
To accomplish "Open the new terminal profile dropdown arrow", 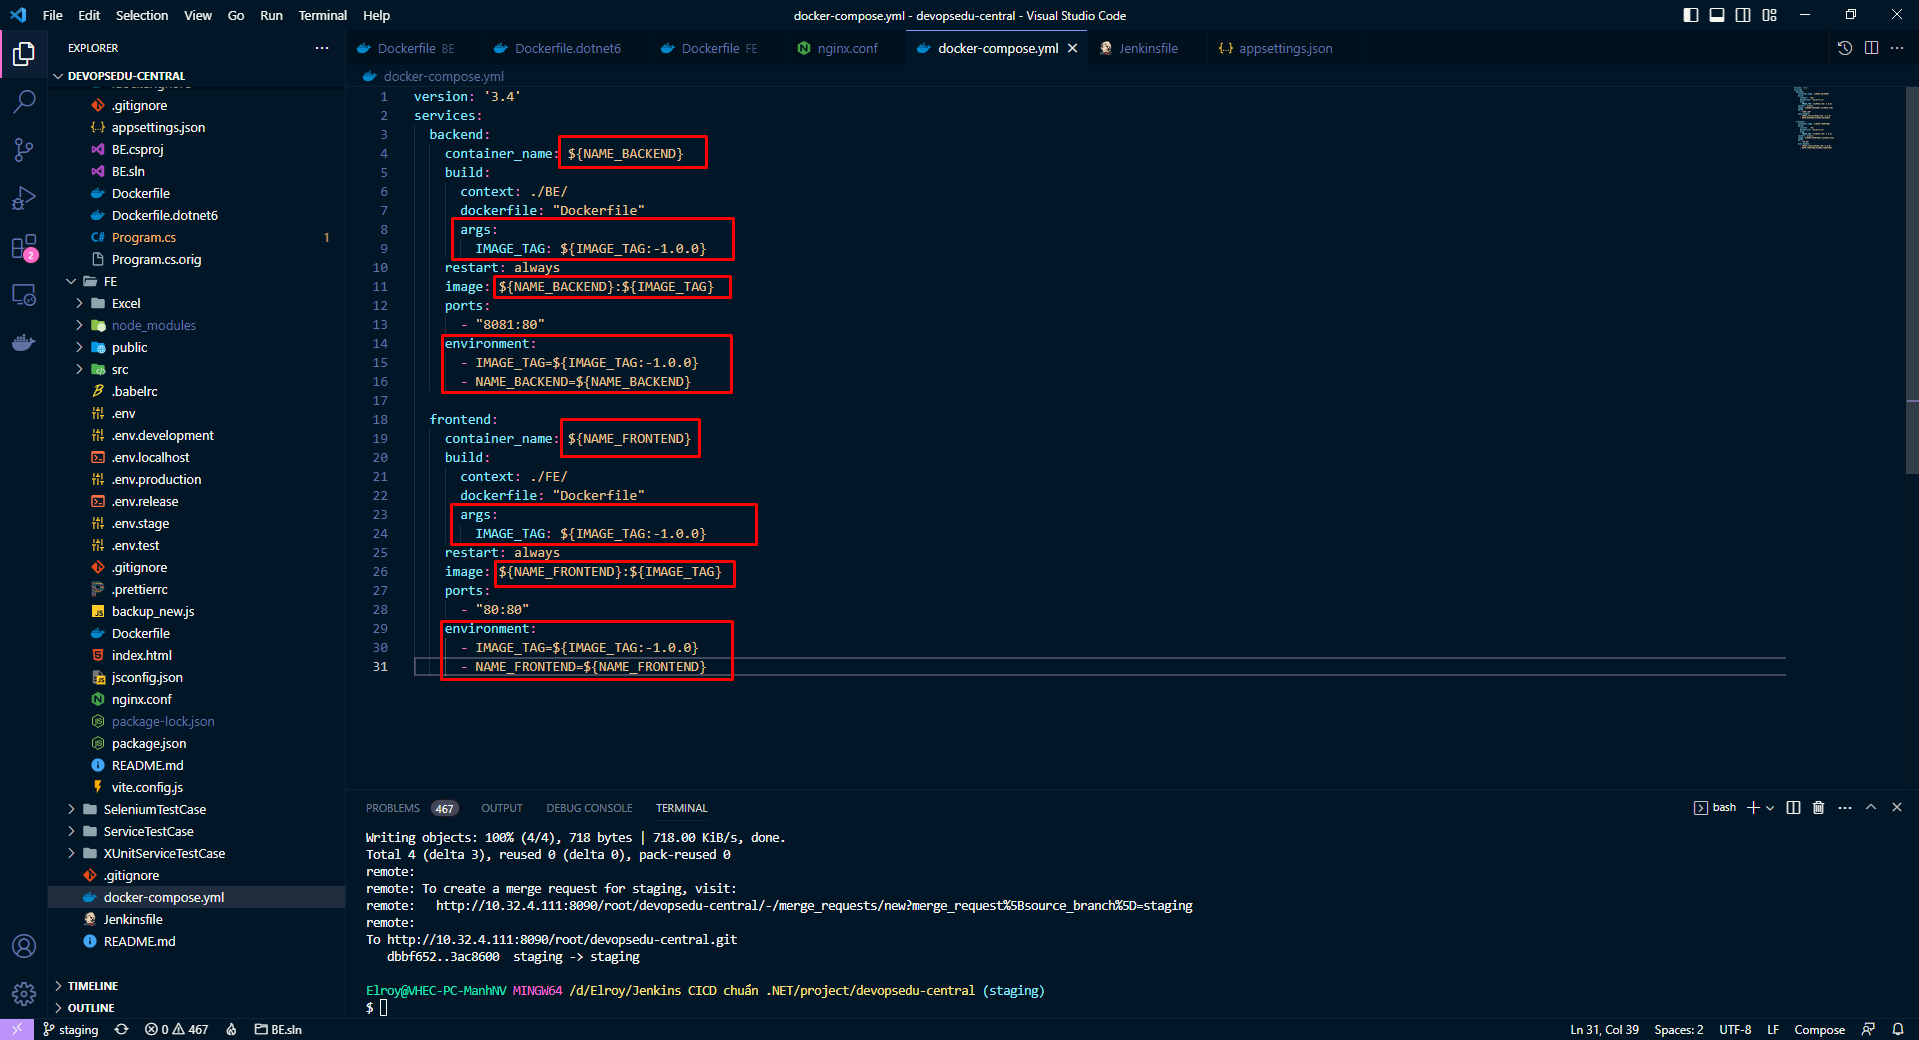I will [1770, 808].
